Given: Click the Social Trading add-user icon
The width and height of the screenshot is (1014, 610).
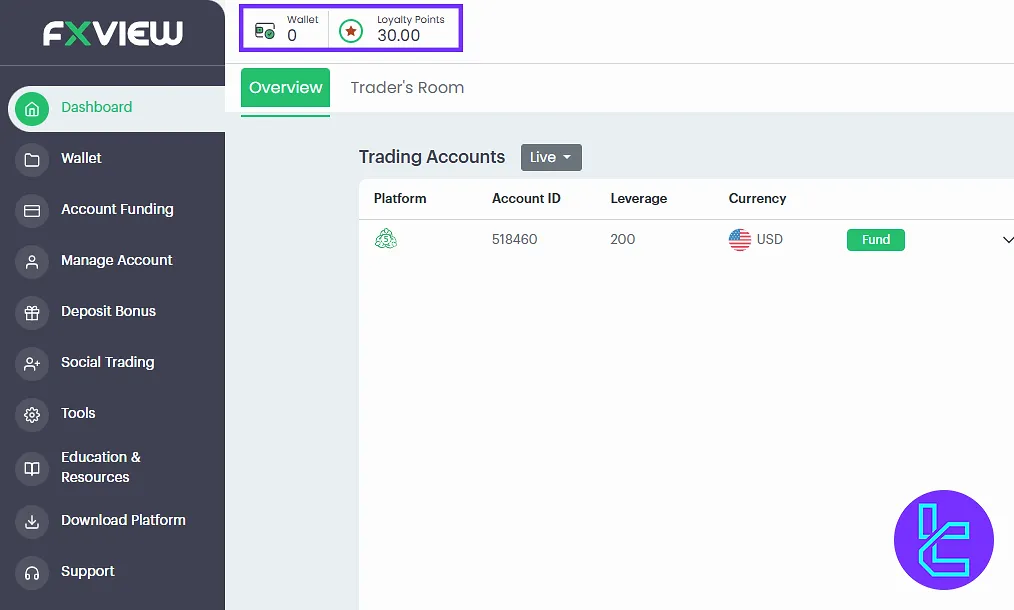Looking at the screenshot, I should pyautogui.click(x=32, y=364).
